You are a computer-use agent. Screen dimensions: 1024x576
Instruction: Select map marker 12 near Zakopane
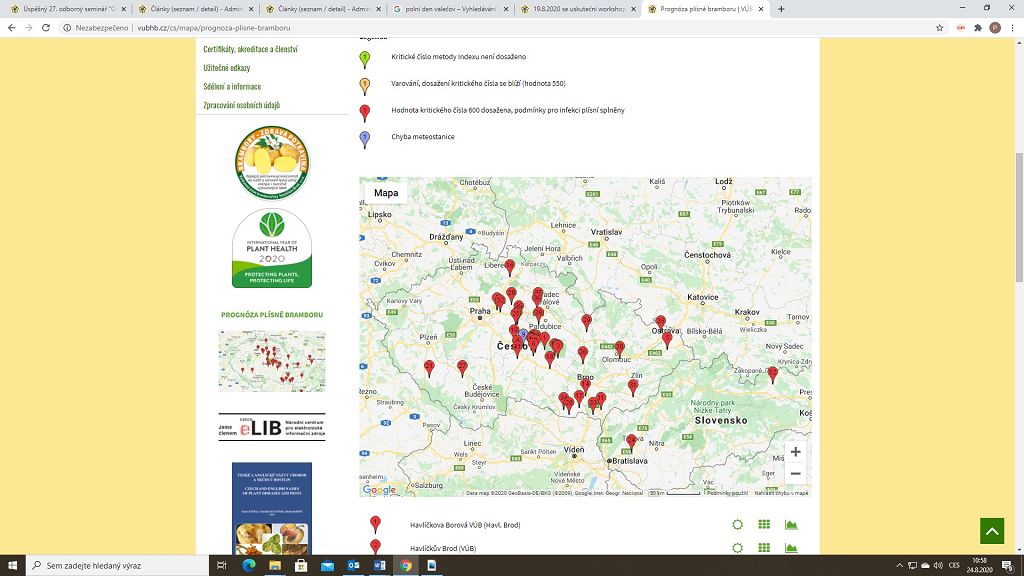[773, 375]
